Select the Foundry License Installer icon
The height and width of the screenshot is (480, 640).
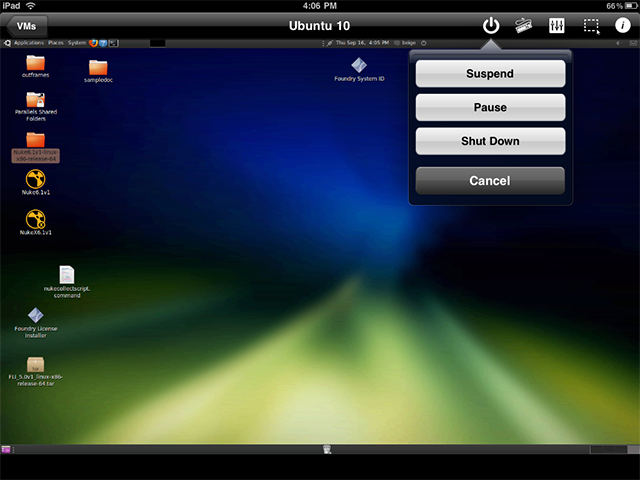tap(36, 323)
